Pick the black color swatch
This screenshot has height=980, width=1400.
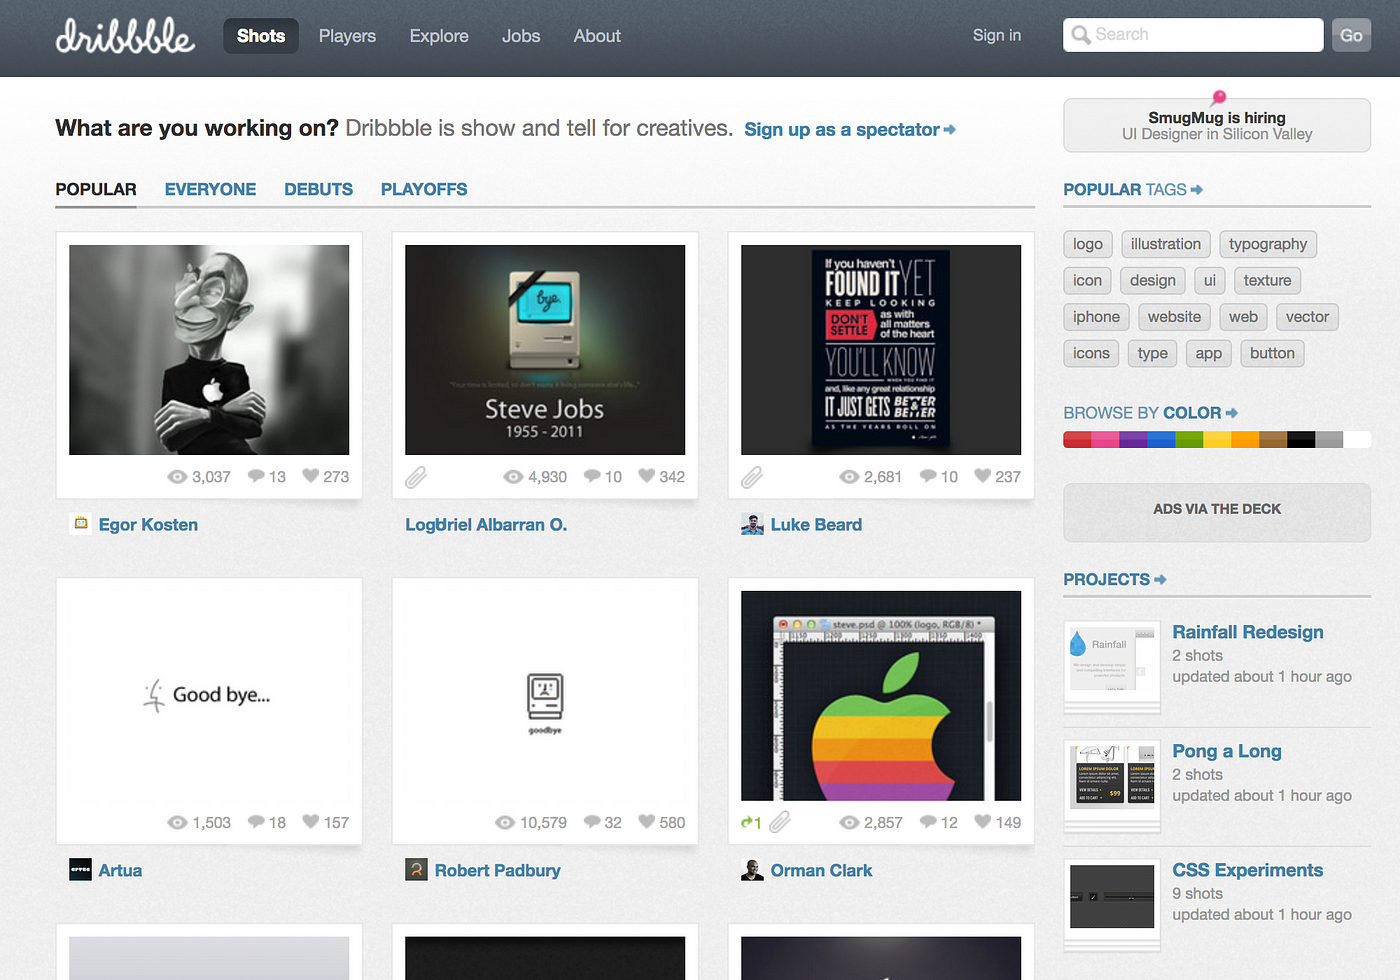coord(1301,439)
